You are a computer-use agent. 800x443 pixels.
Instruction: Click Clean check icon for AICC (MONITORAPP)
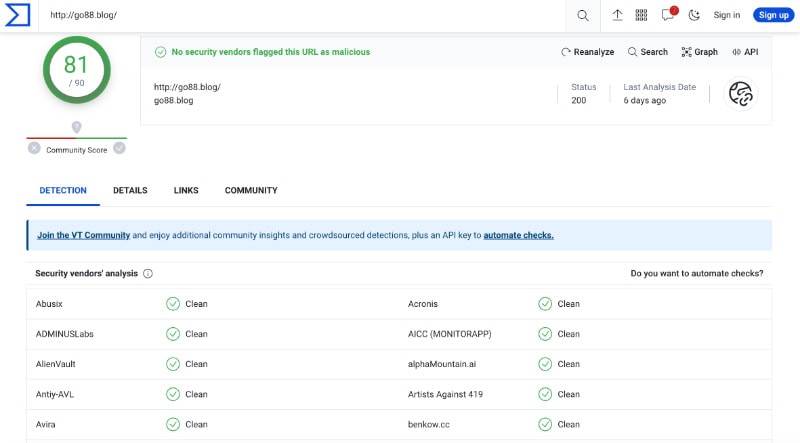pos(545,334)
